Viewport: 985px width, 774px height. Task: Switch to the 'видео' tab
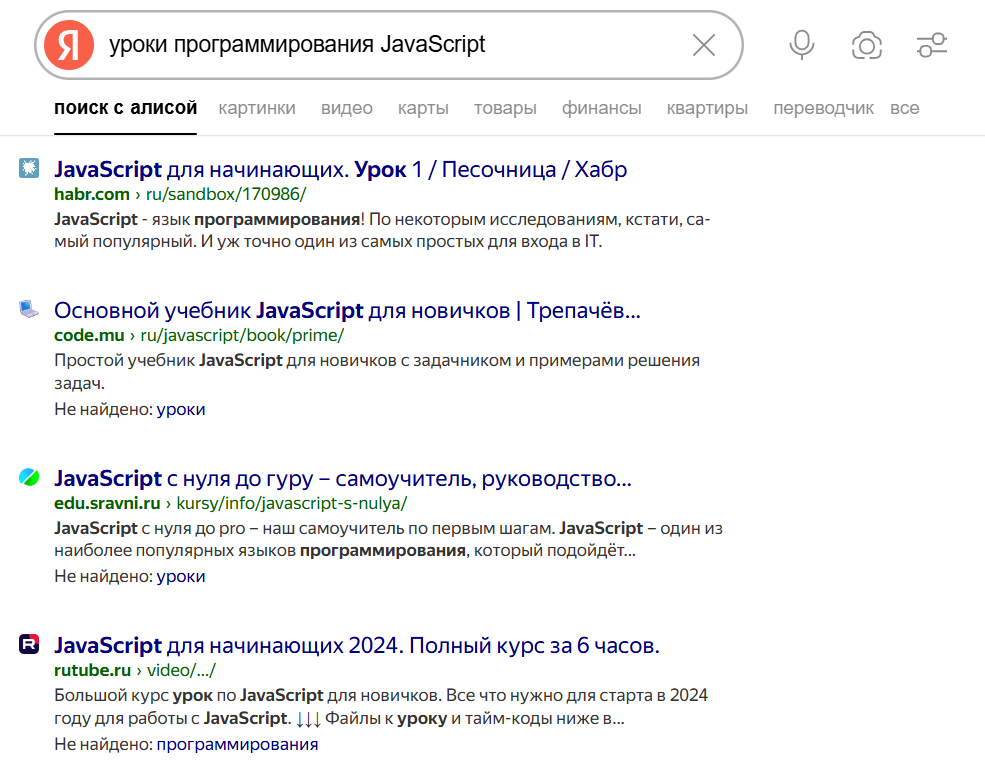tap(347, 108)
